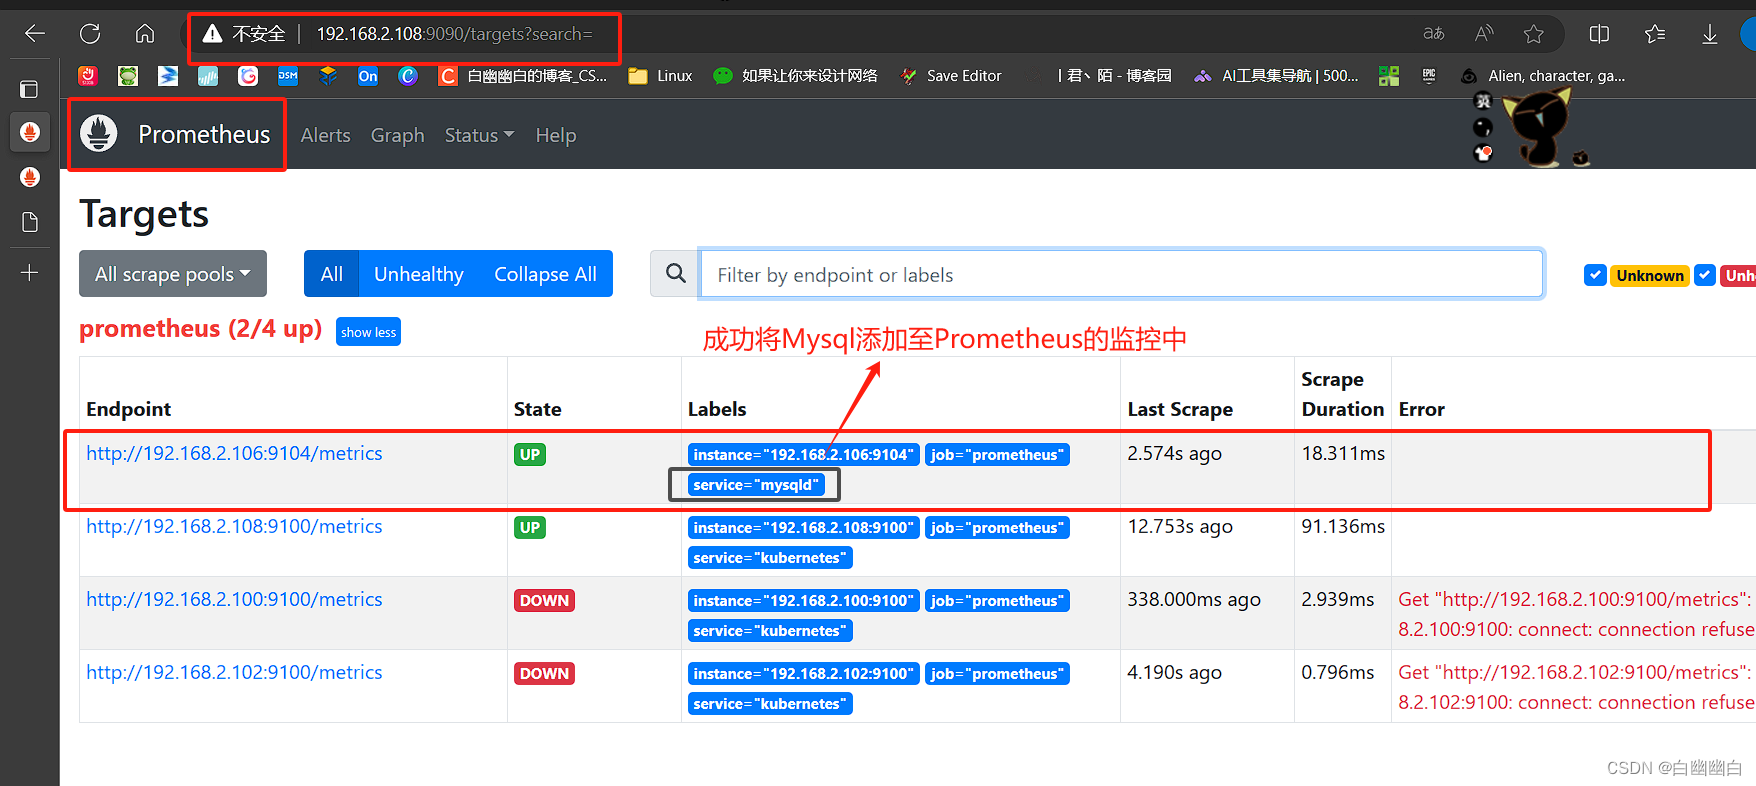
Task: Open the Save Editor bookmark
Action: 951,76
